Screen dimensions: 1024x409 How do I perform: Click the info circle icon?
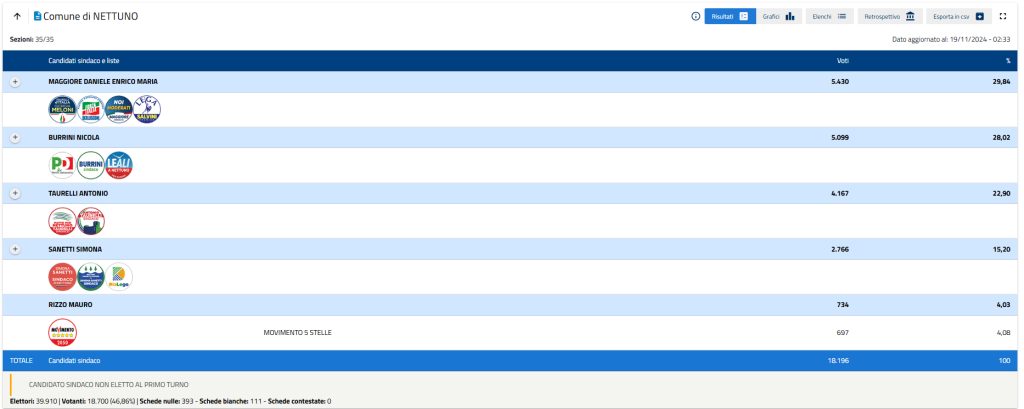(x=695, y=17)
